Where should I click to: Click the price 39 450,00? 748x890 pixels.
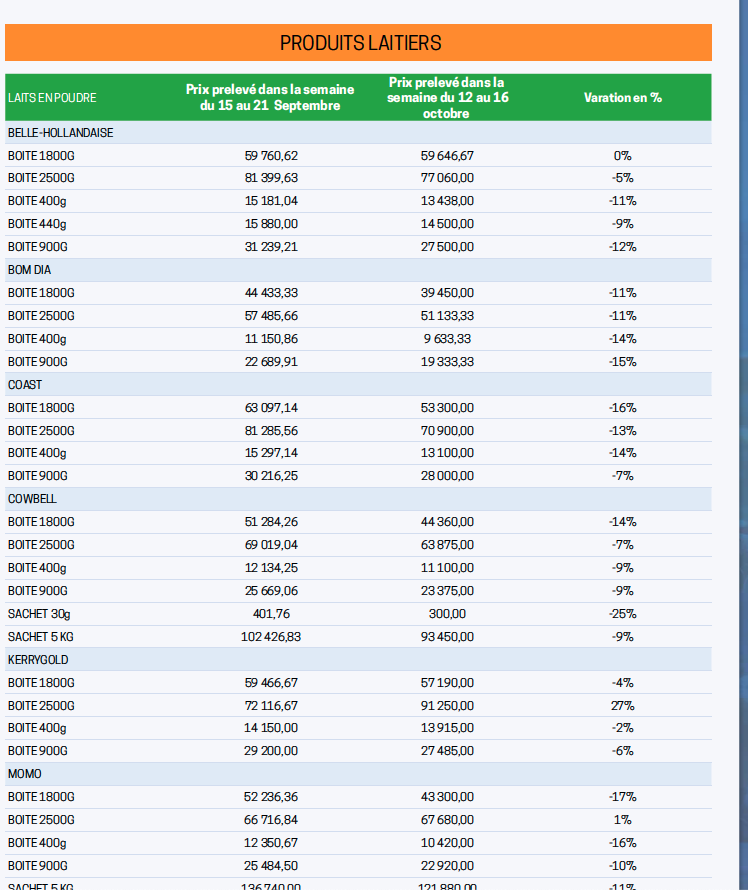pyautogui.click(x=447, y=293)
